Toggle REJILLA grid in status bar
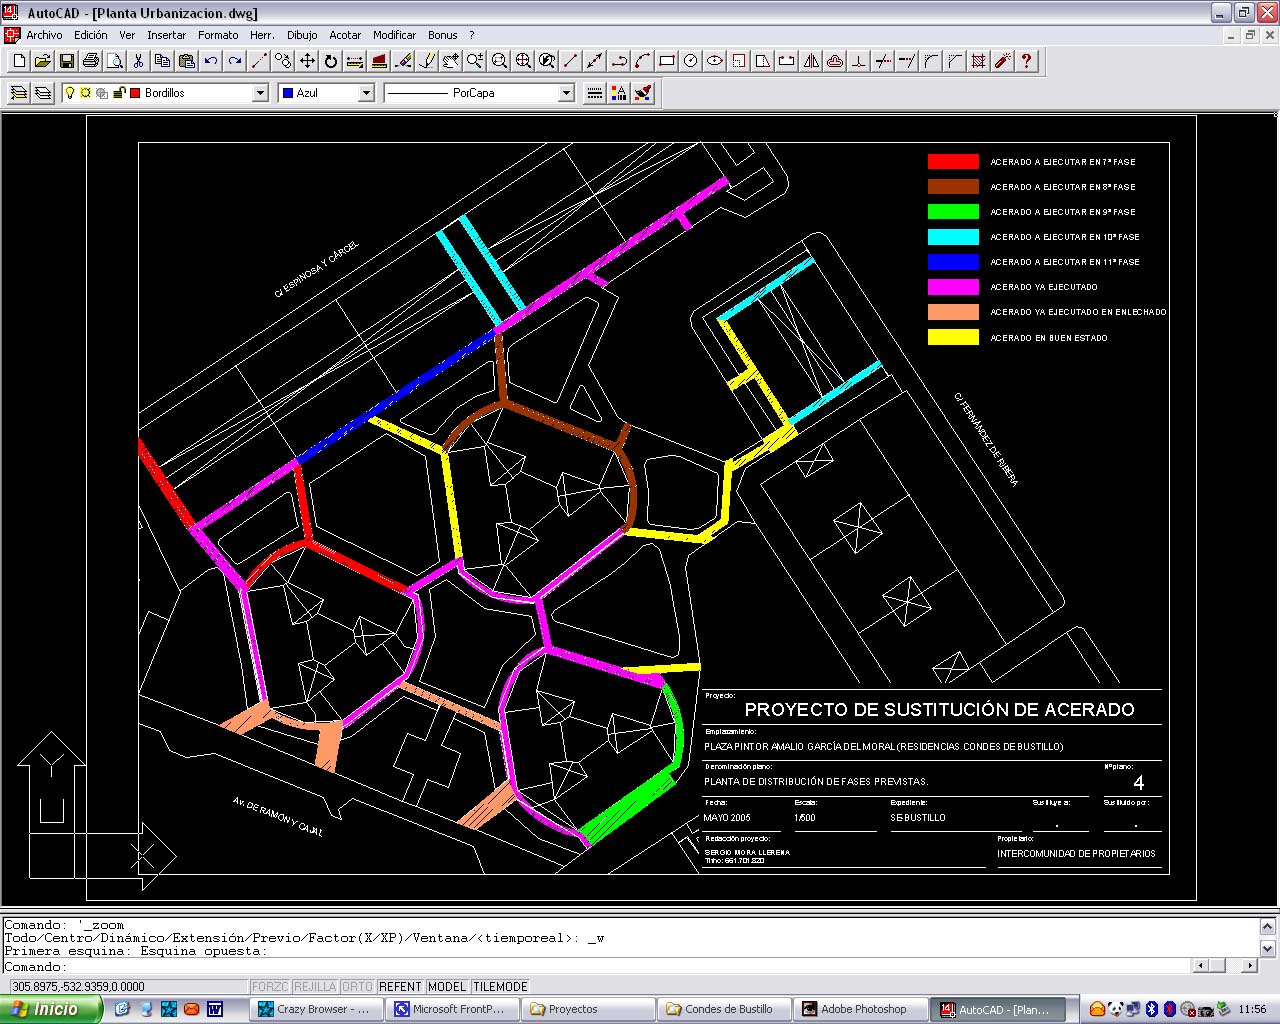The image size is (1280, 1024). point(315,987)
